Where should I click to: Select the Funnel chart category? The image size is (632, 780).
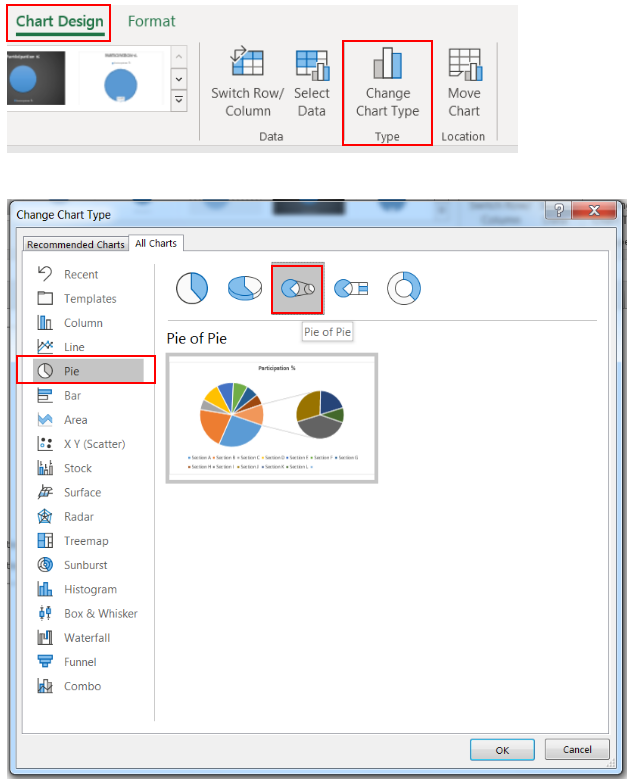point(89,662)
